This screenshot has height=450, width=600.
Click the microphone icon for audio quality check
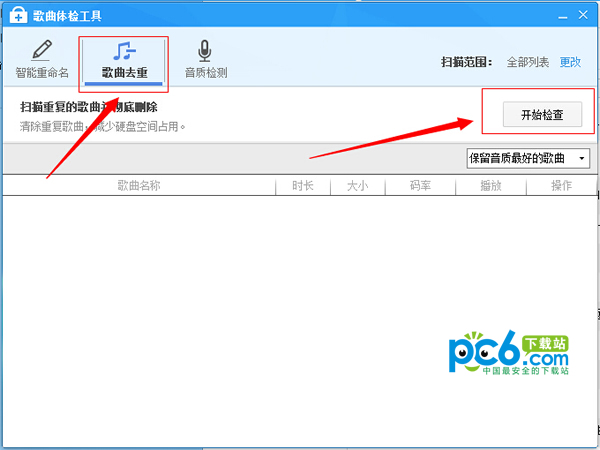pyautogui.click(x=205, y=51)
